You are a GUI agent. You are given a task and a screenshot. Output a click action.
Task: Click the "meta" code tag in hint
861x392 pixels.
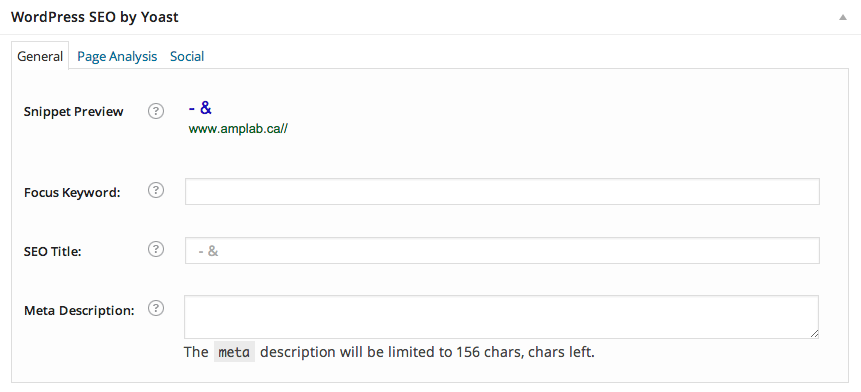tap(234, 352)
